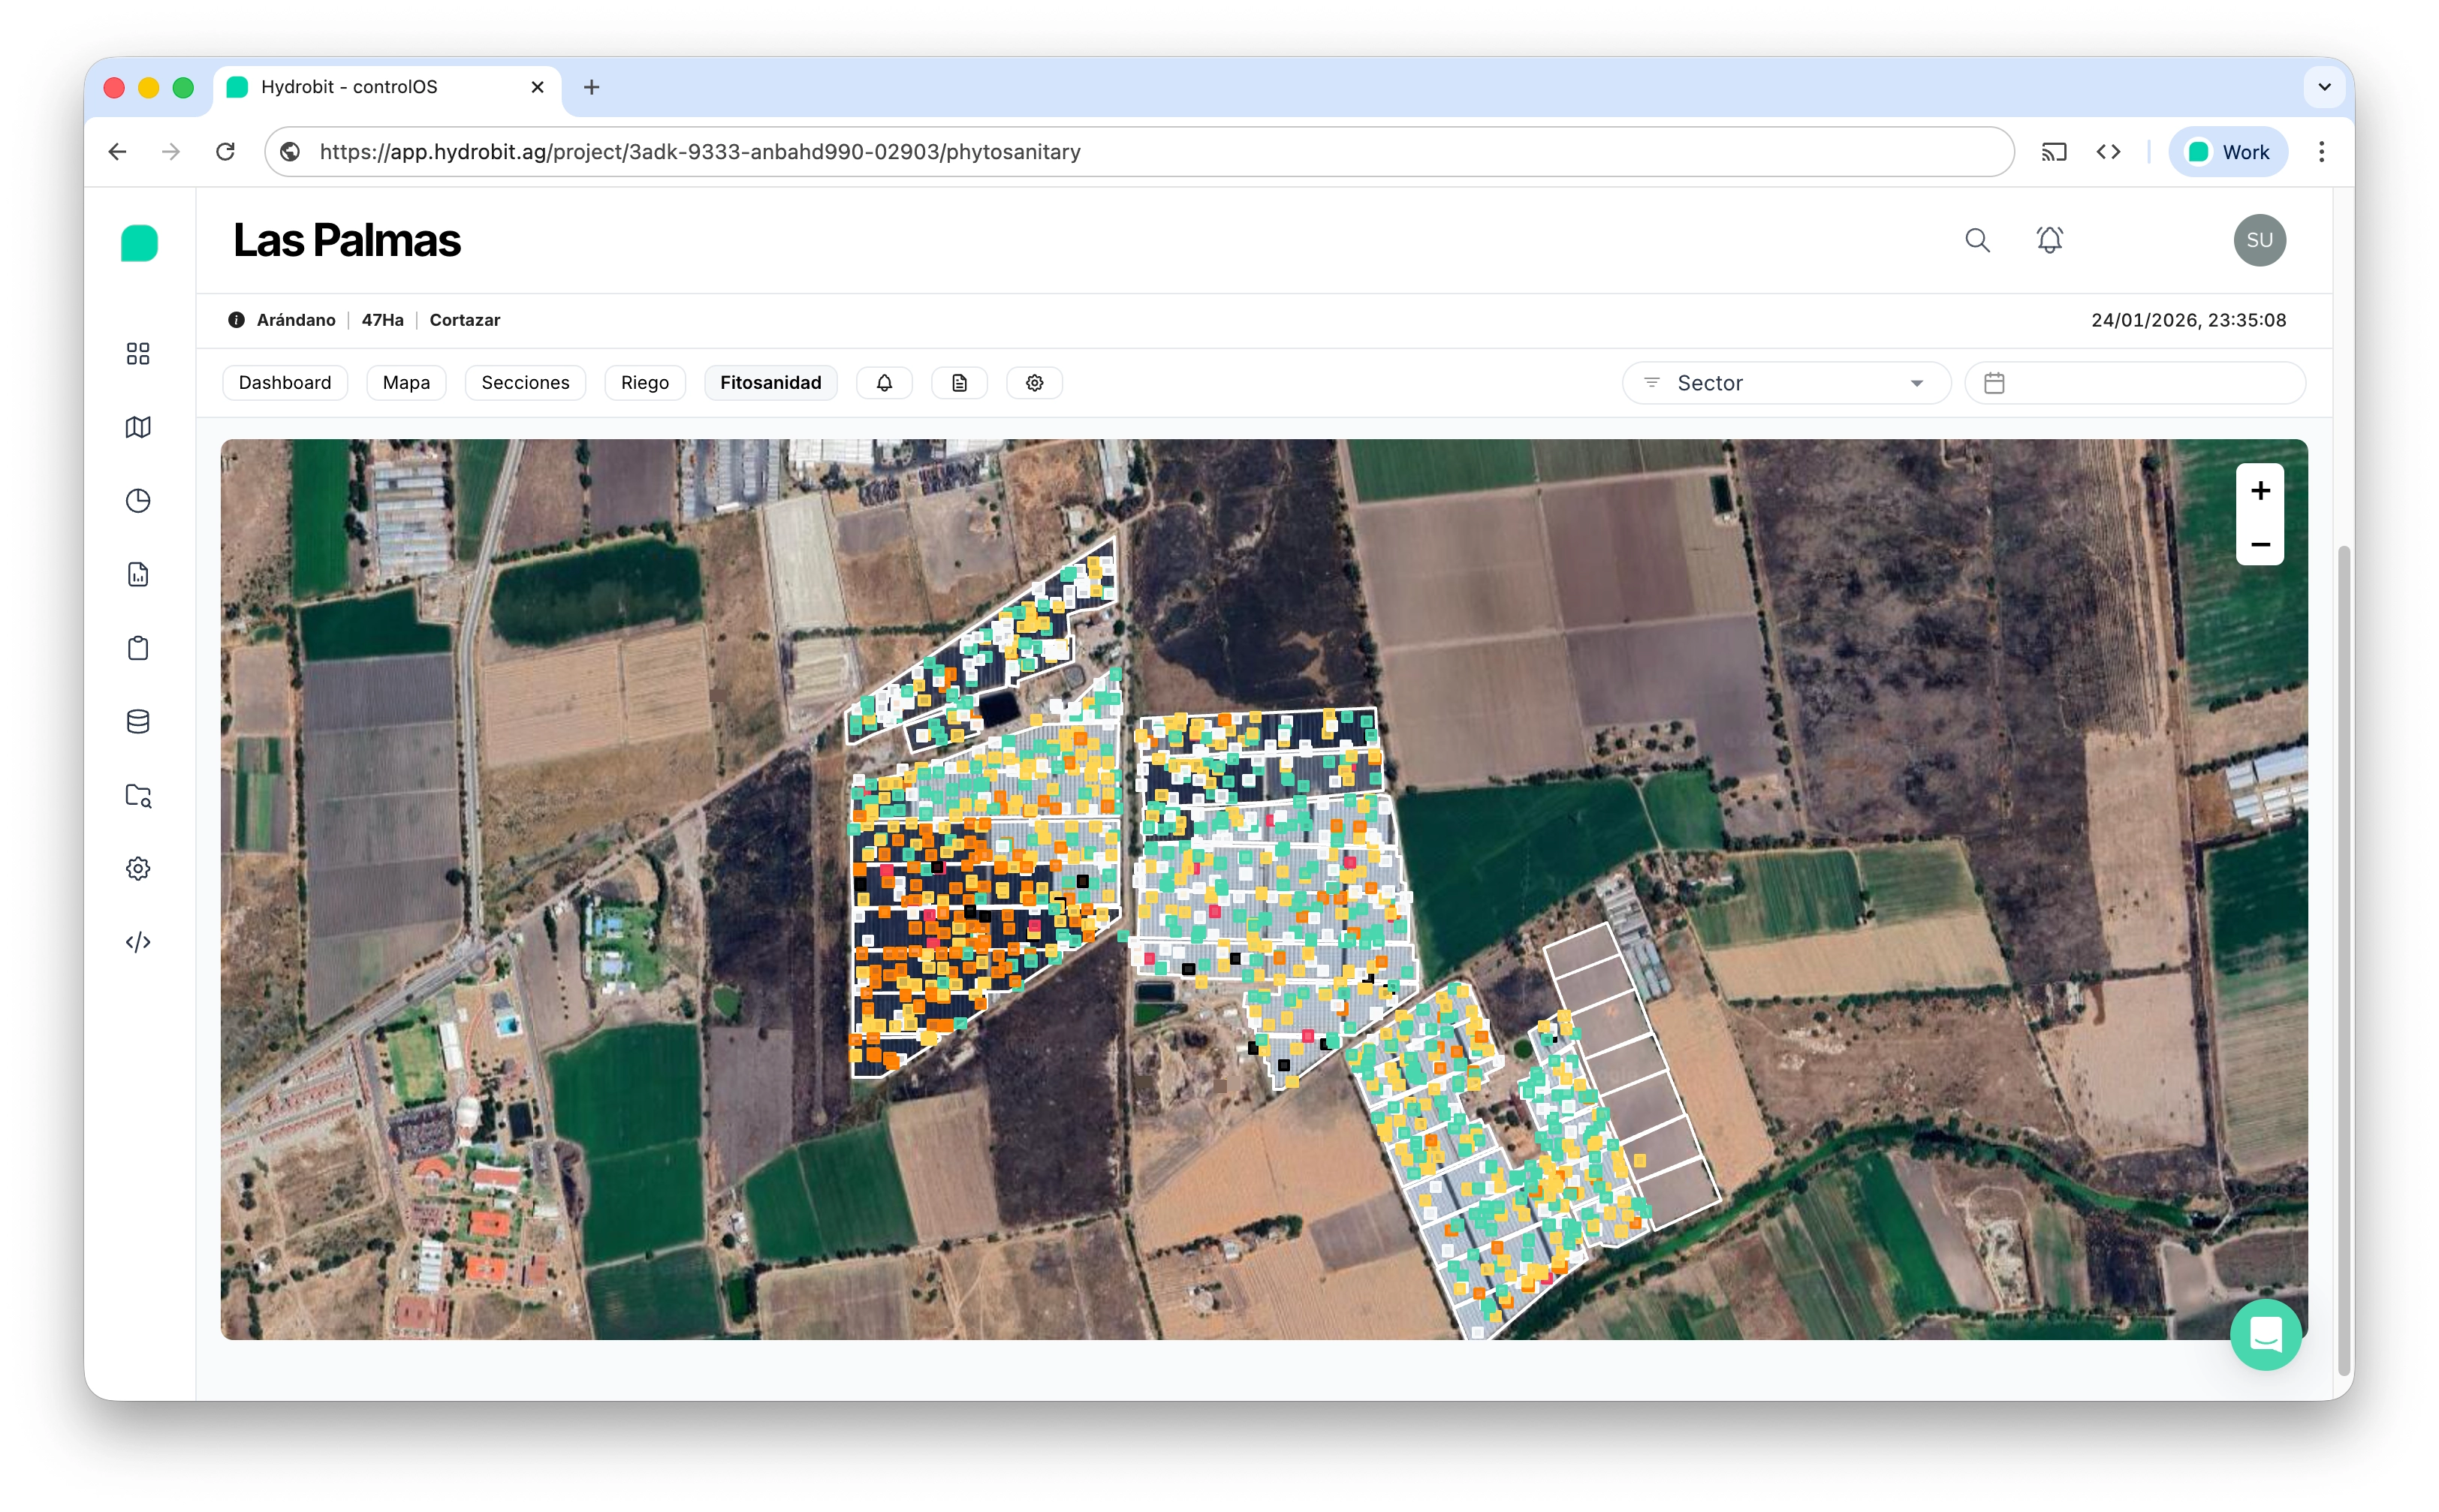Viewport: 2439px width, 1512px height.
Task: Click the notification bell in header
Action: click(2049, 240)
